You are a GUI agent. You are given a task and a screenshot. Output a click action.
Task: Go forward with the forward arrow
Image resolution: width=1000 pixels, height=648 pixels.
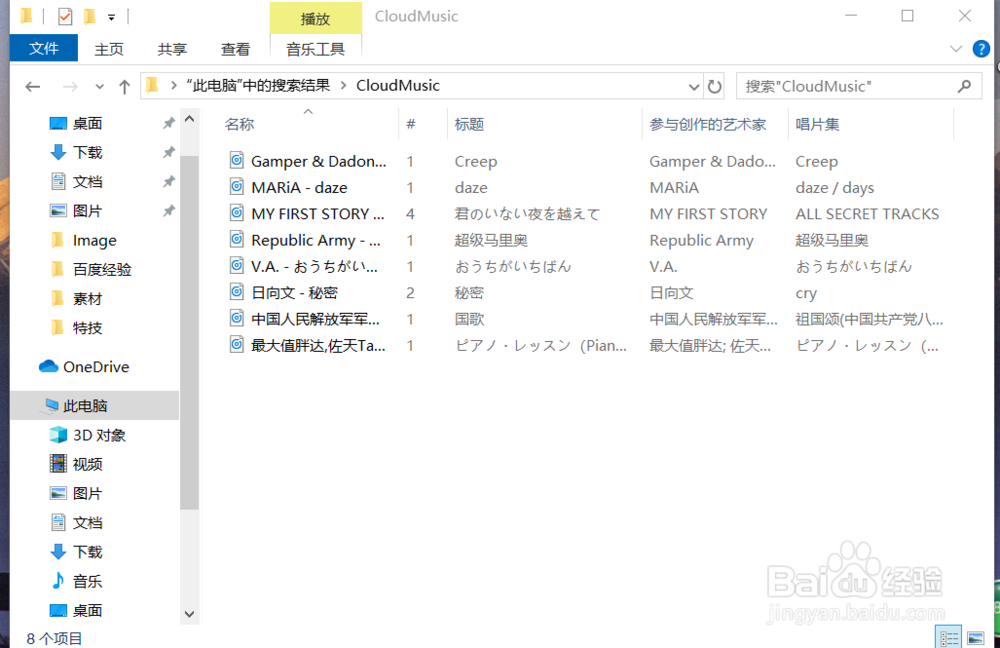click(x=70, y=86)
